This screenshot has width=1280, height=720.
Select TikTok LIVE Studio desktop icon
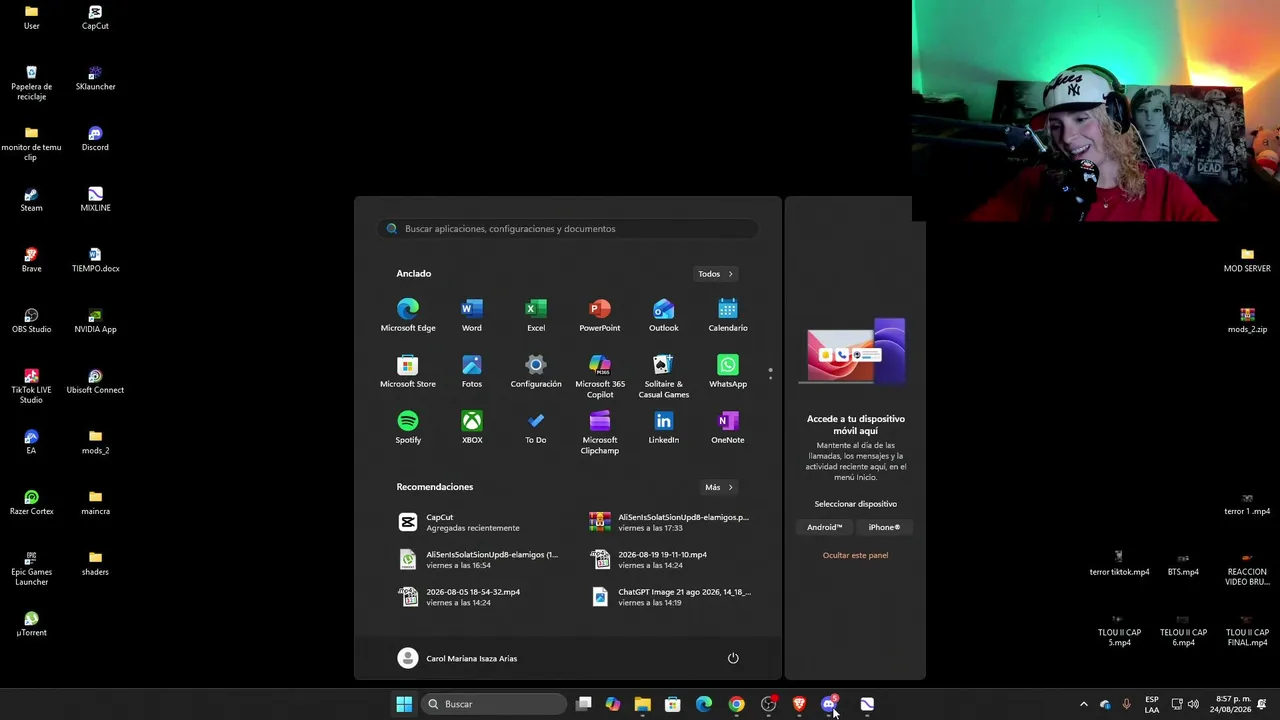pos(31,387)
